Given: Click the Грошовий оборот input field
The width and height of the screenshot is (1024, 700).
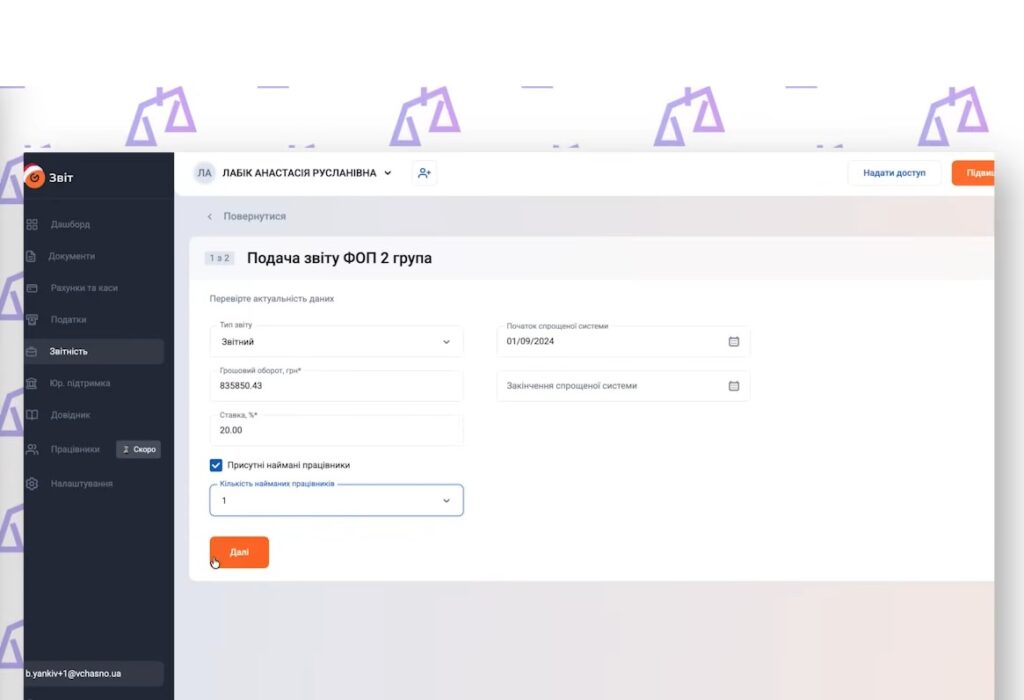Looking at the screenshot, I should pos(336,386).
